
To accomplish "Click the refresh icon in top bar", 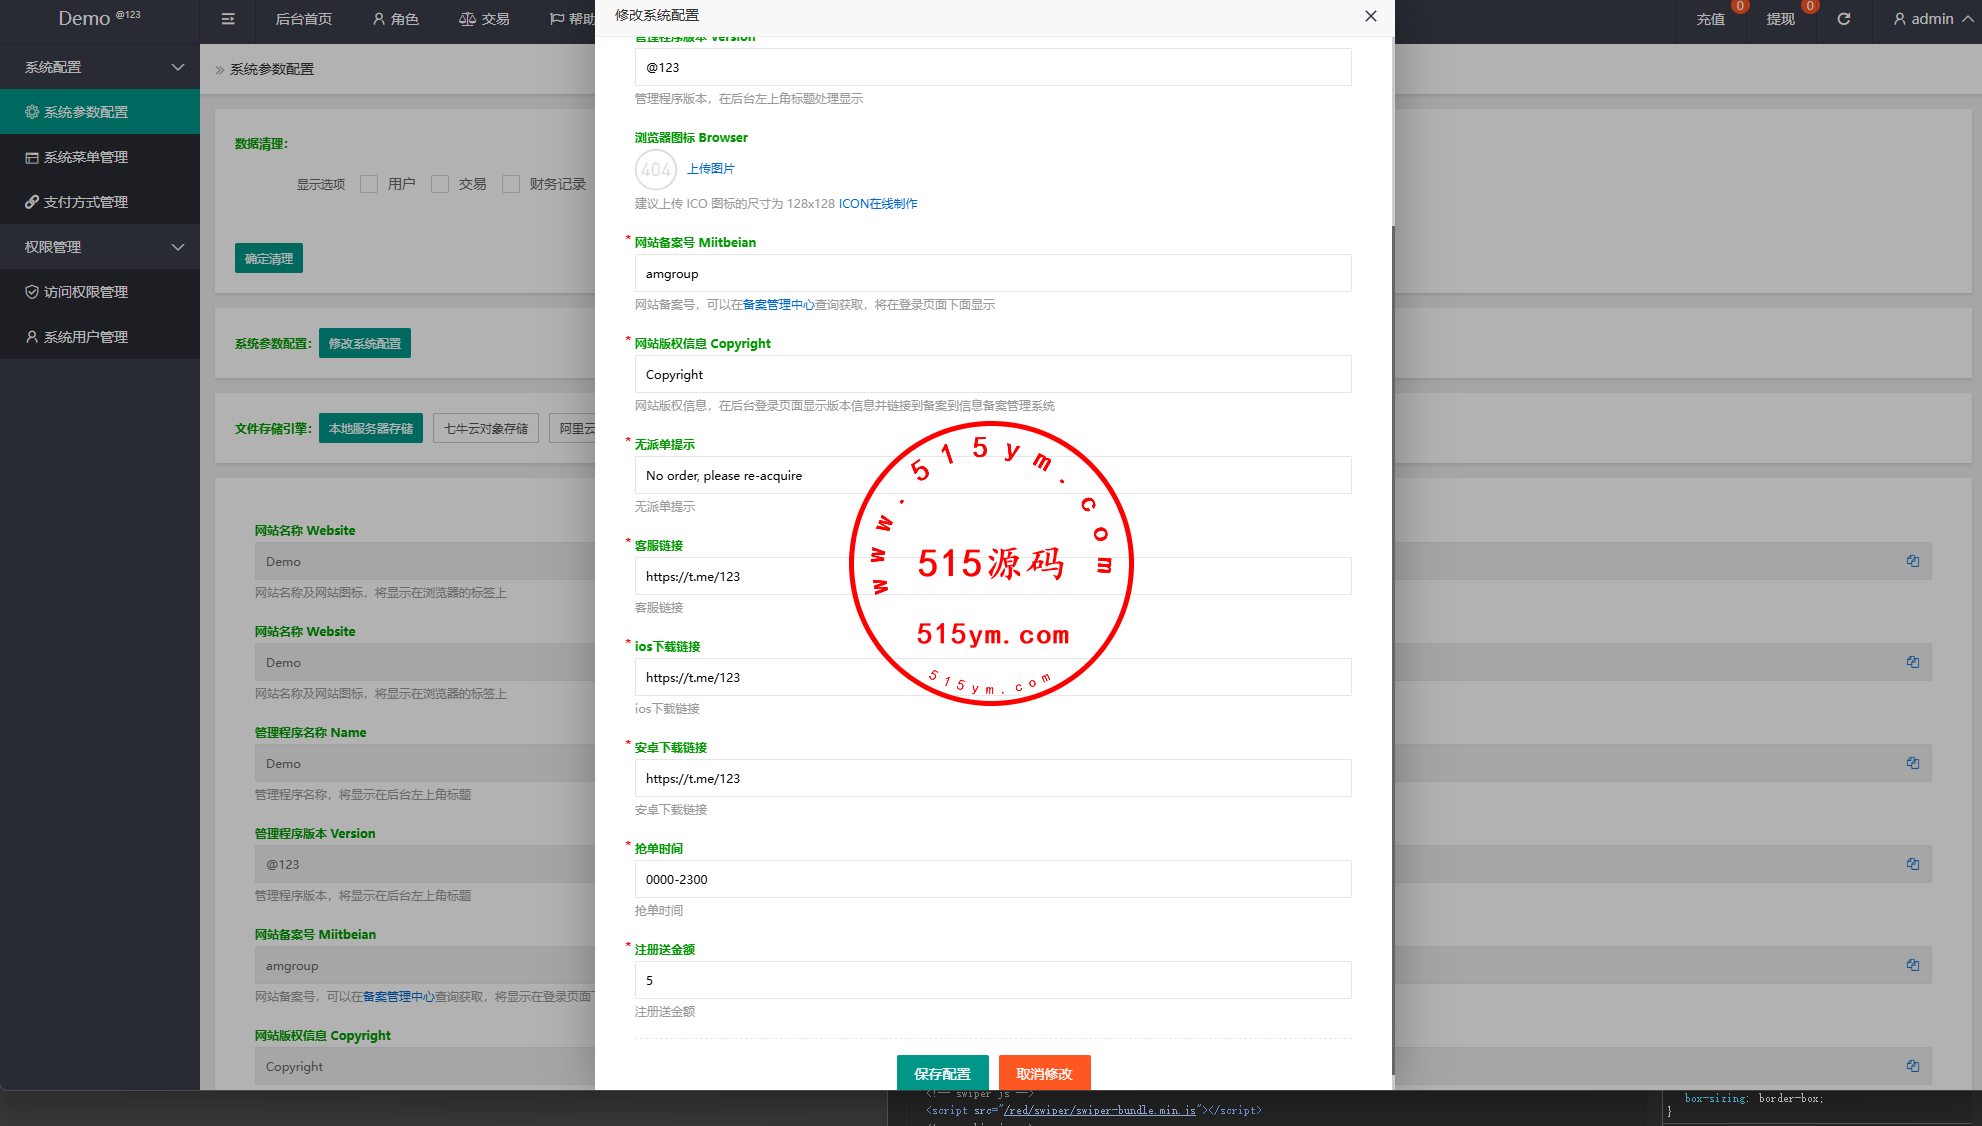I will coord(1844,19).
